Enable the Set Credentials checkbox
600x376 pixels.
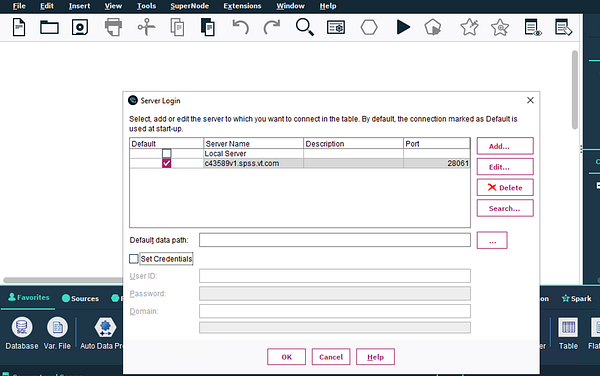click(134, 259)
